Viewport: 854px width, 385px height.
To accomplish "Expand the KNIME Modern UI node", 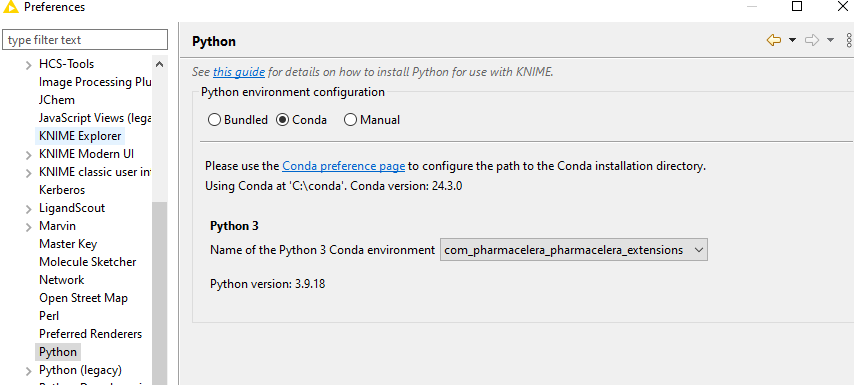I will coord(29,155).
